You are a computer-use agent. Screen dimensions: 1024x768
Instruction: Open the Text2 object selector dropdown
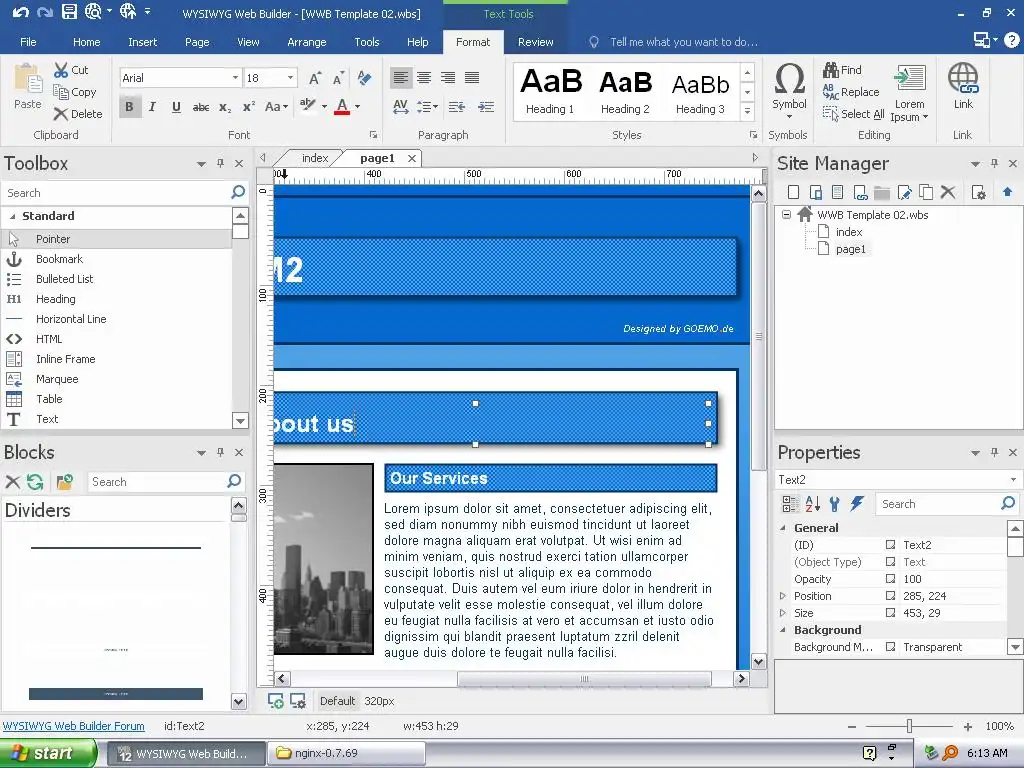click(1013, 479)
